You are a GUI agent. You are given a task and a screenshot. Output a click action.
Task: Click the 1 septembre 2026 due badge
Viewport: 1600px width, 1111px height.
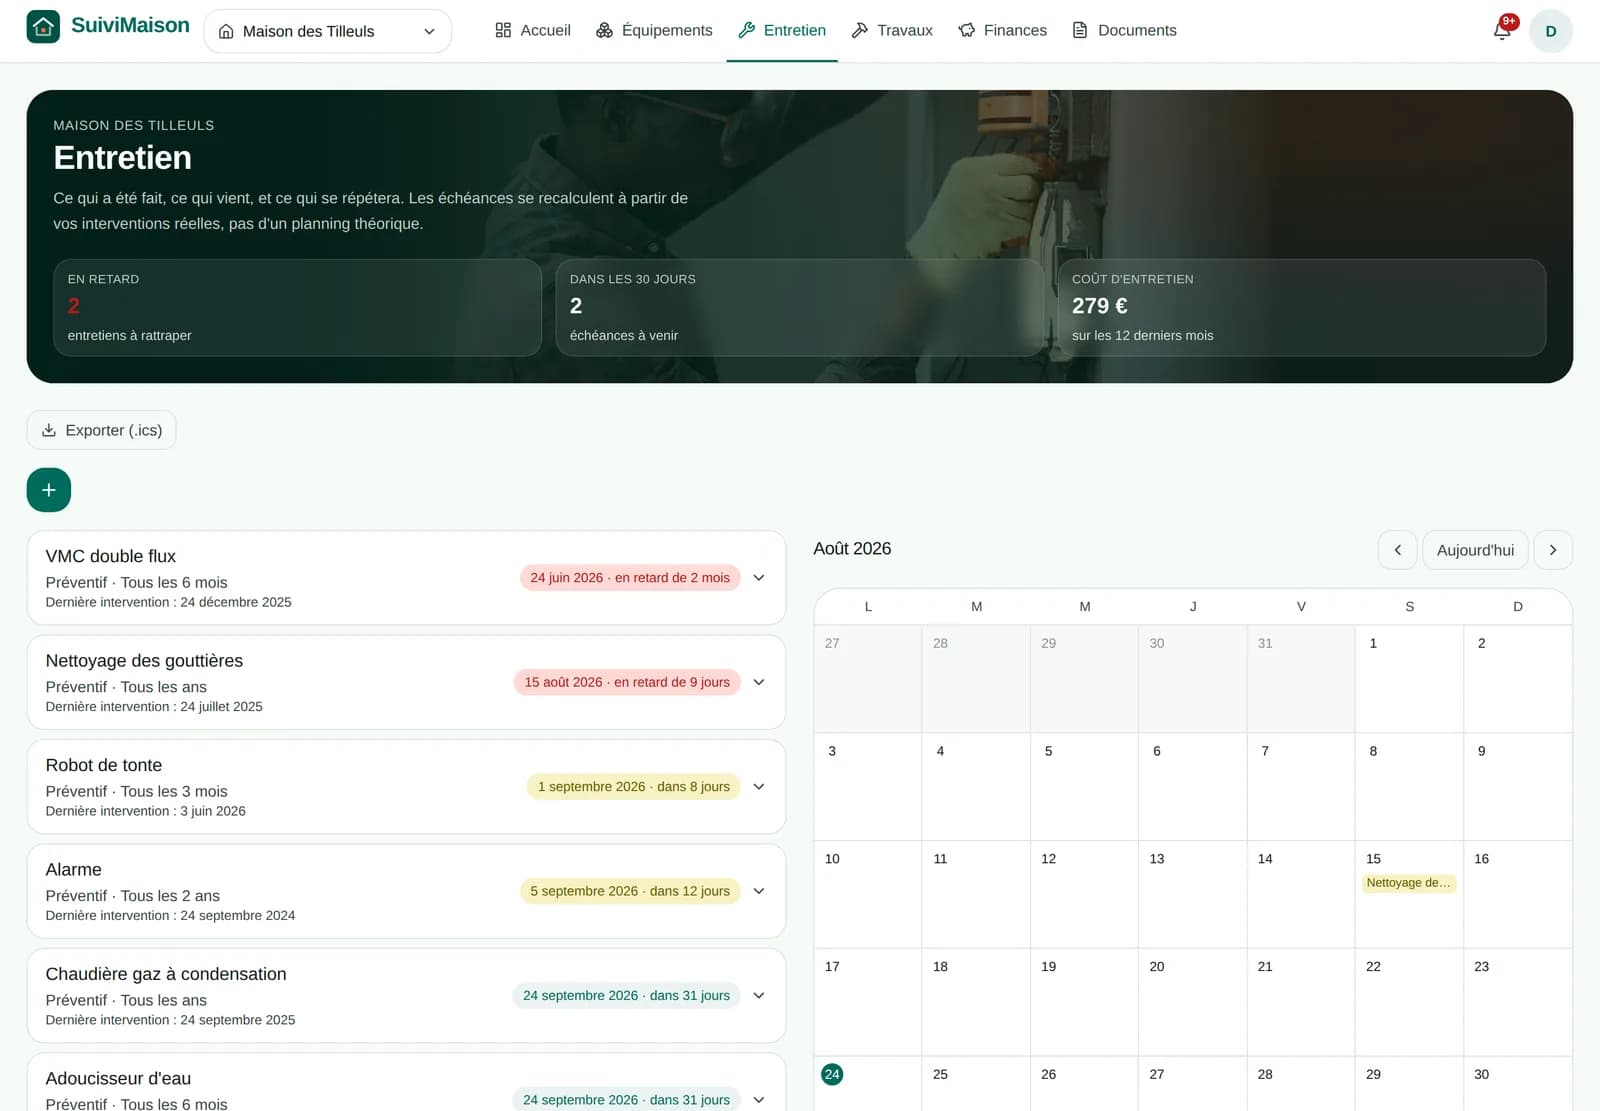(634, 787)
